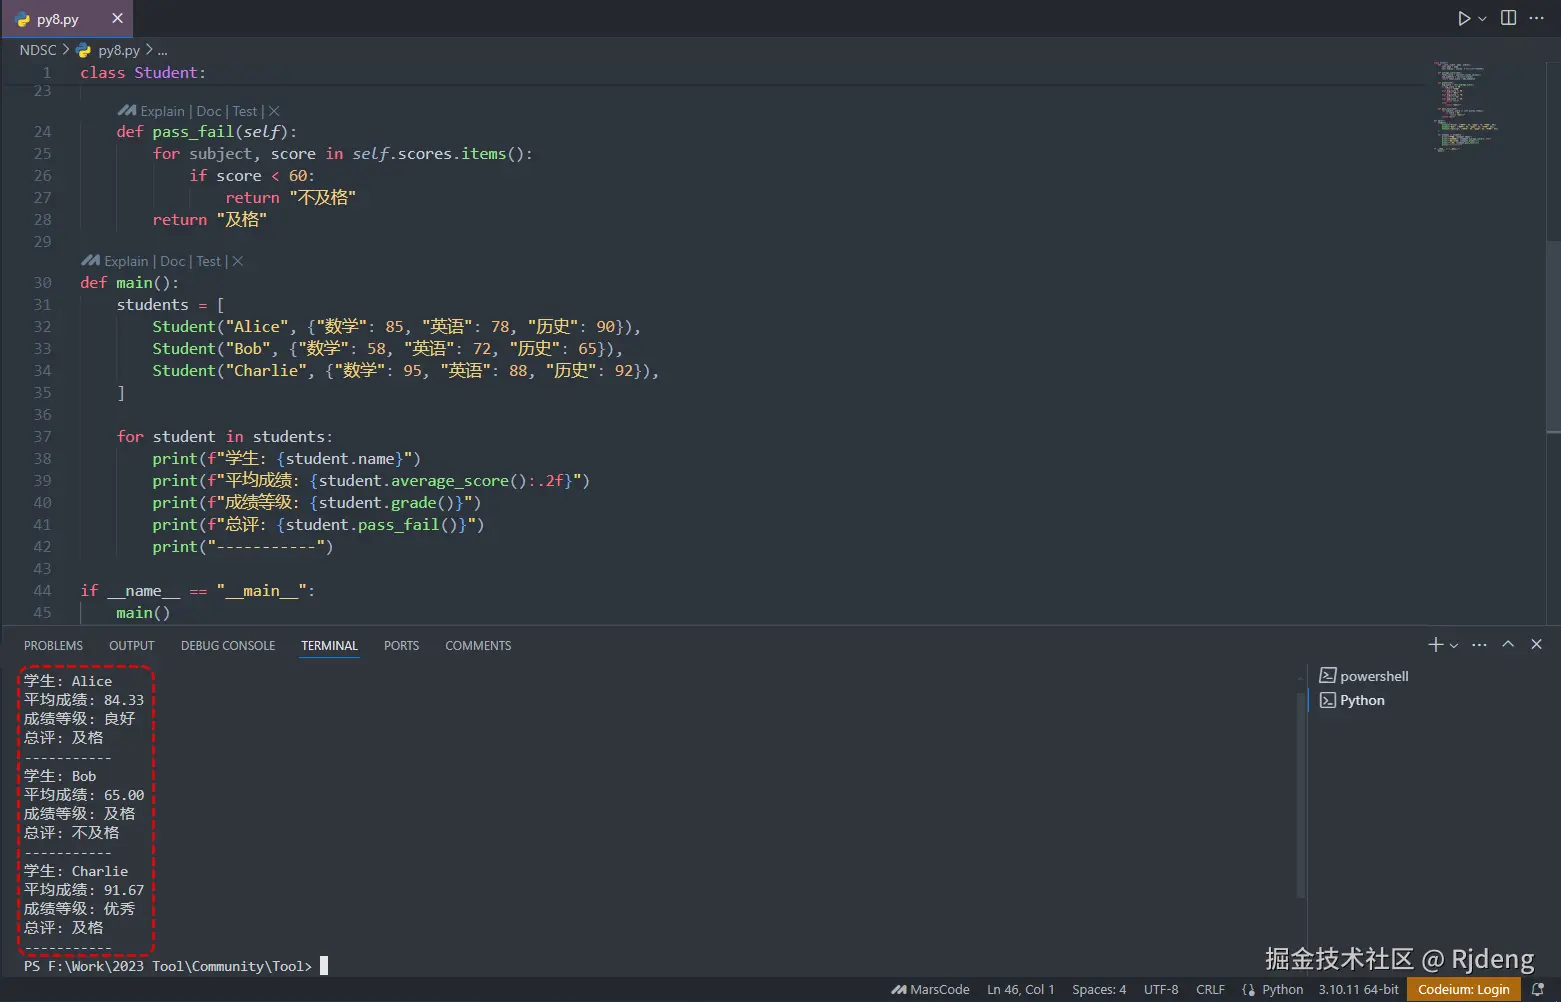Screen dimensions: 1561x1002
Task: Open the run button dropdown arrow
Action: coord(1482,19)
